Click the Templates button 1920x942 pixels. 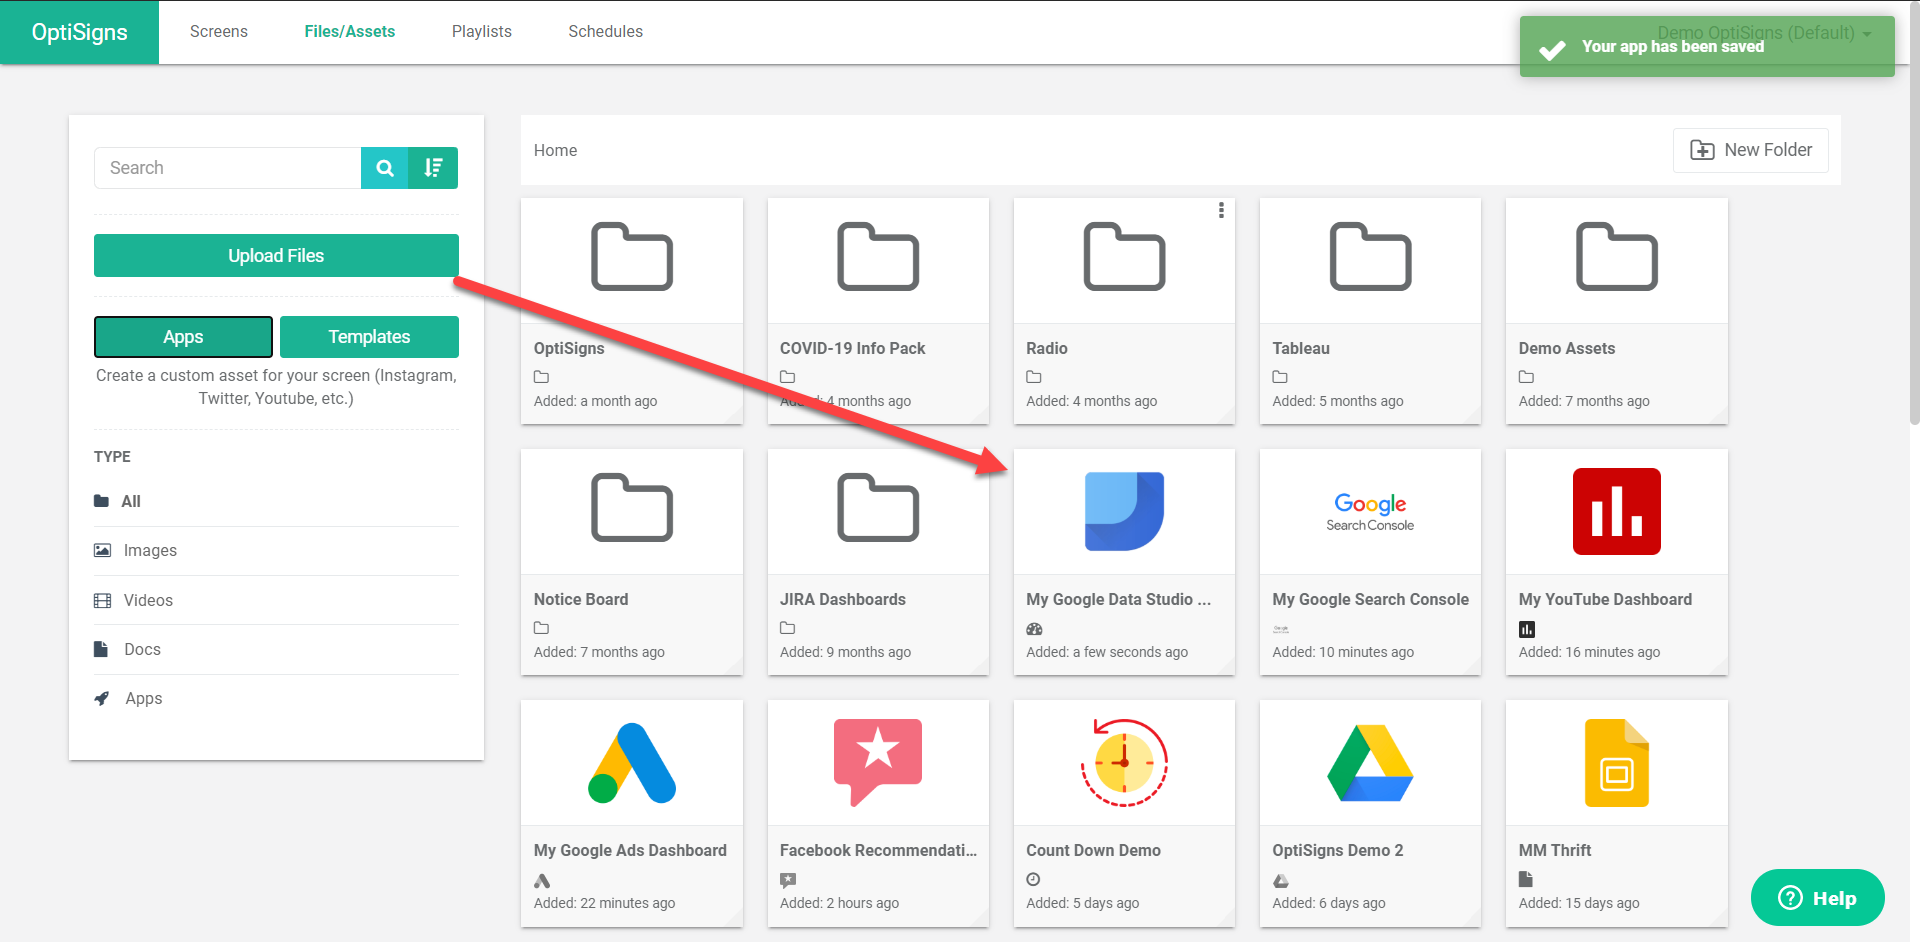point(369,337)
